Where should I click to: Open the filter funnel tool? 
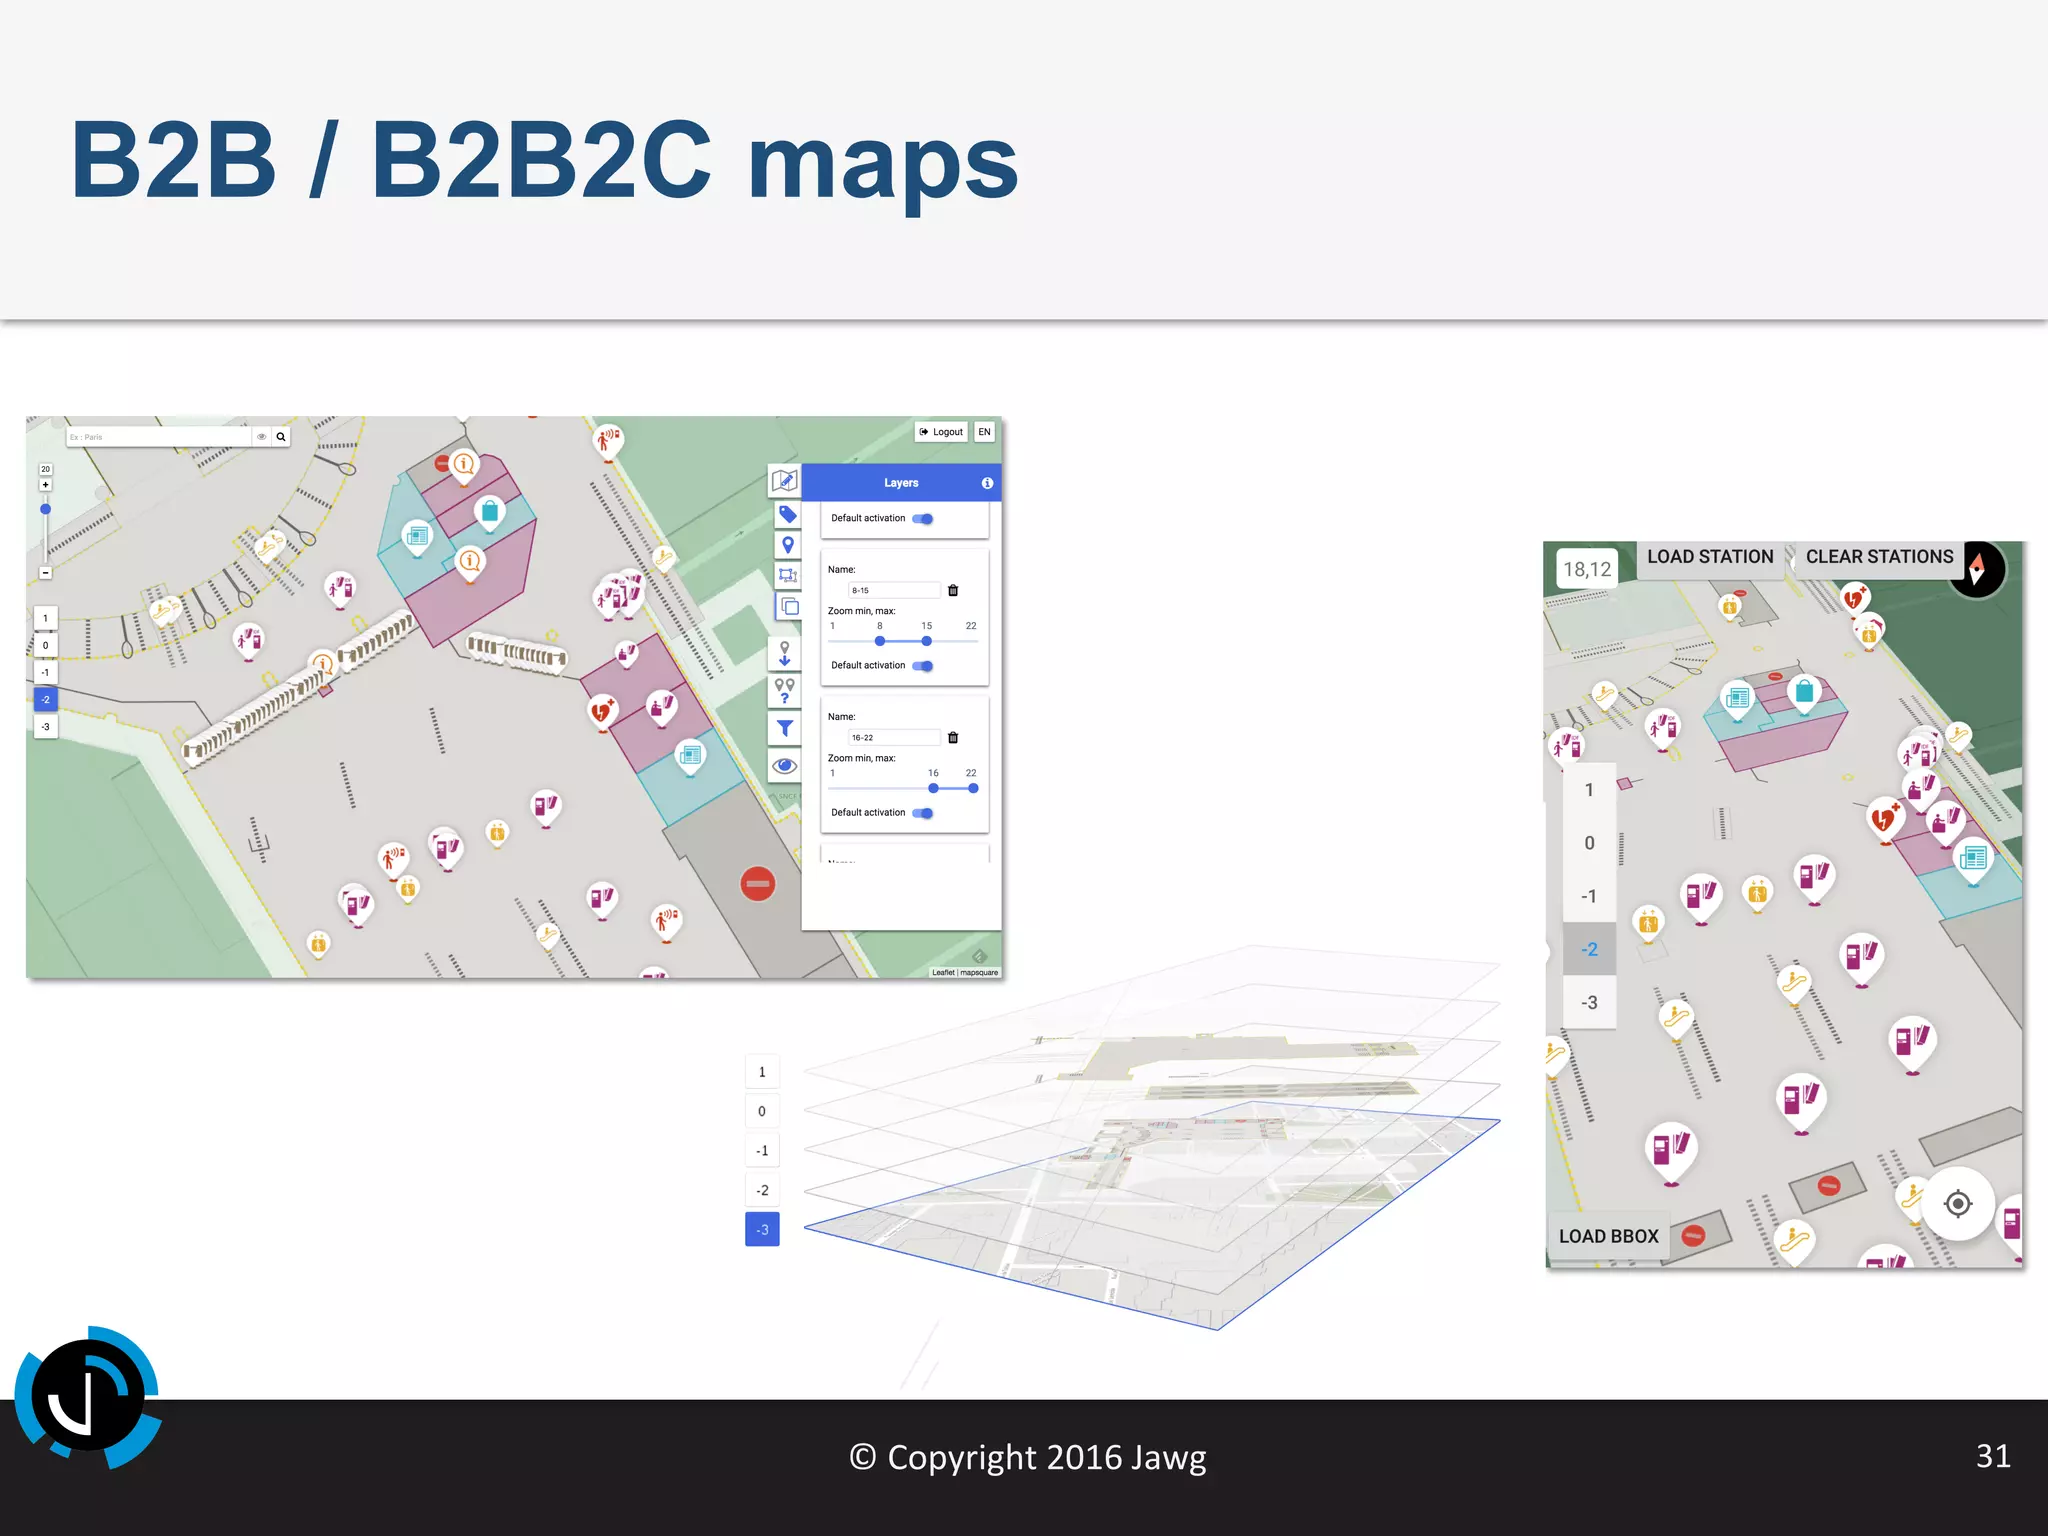coord(785,728)
